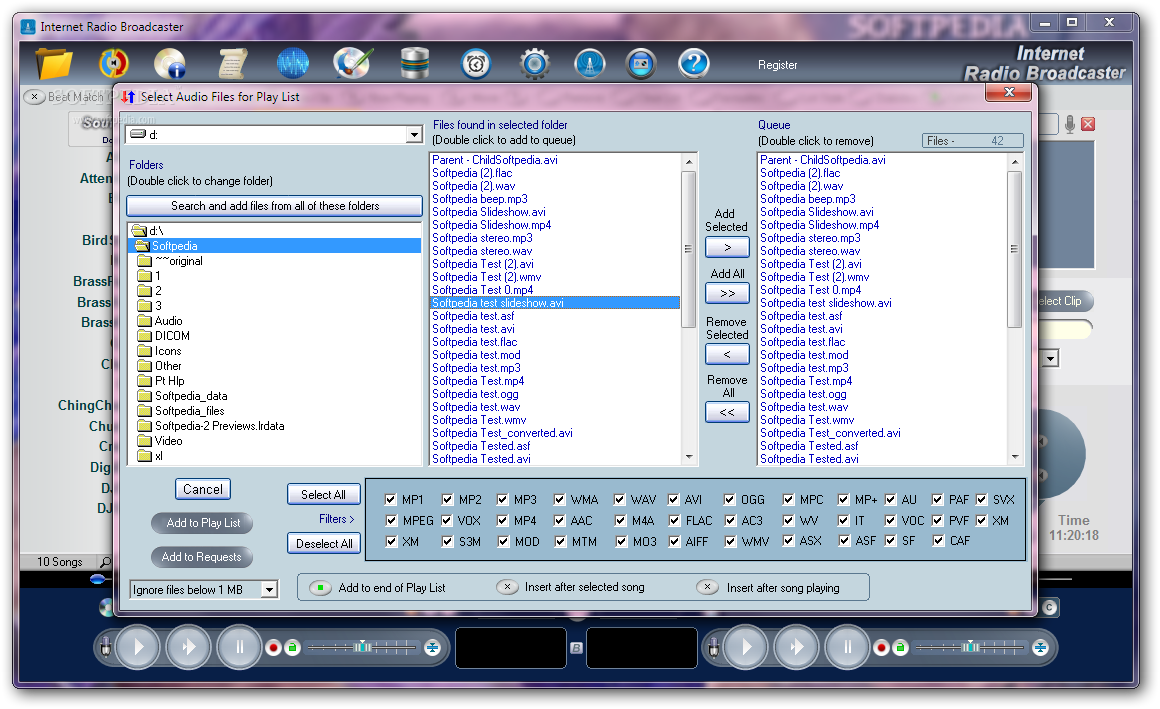Open the CD info toolbar icon
This screenshot has width=1160, height=709.
point(169,64)
